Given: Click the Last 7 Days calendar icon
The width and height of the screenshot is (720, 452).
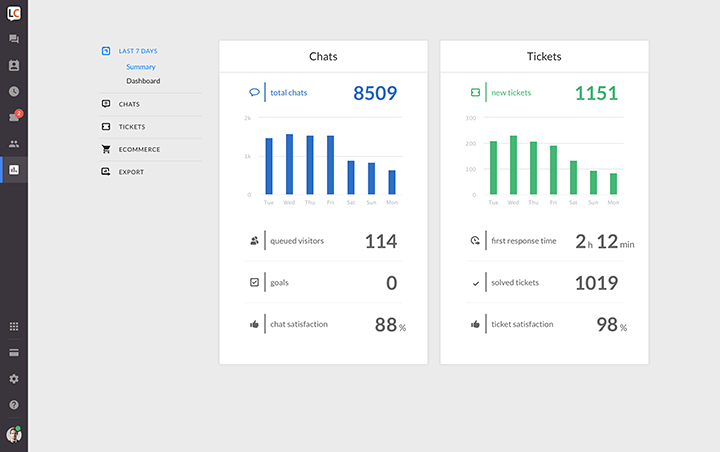Looking at the screenshot, I should pos(106,51).
